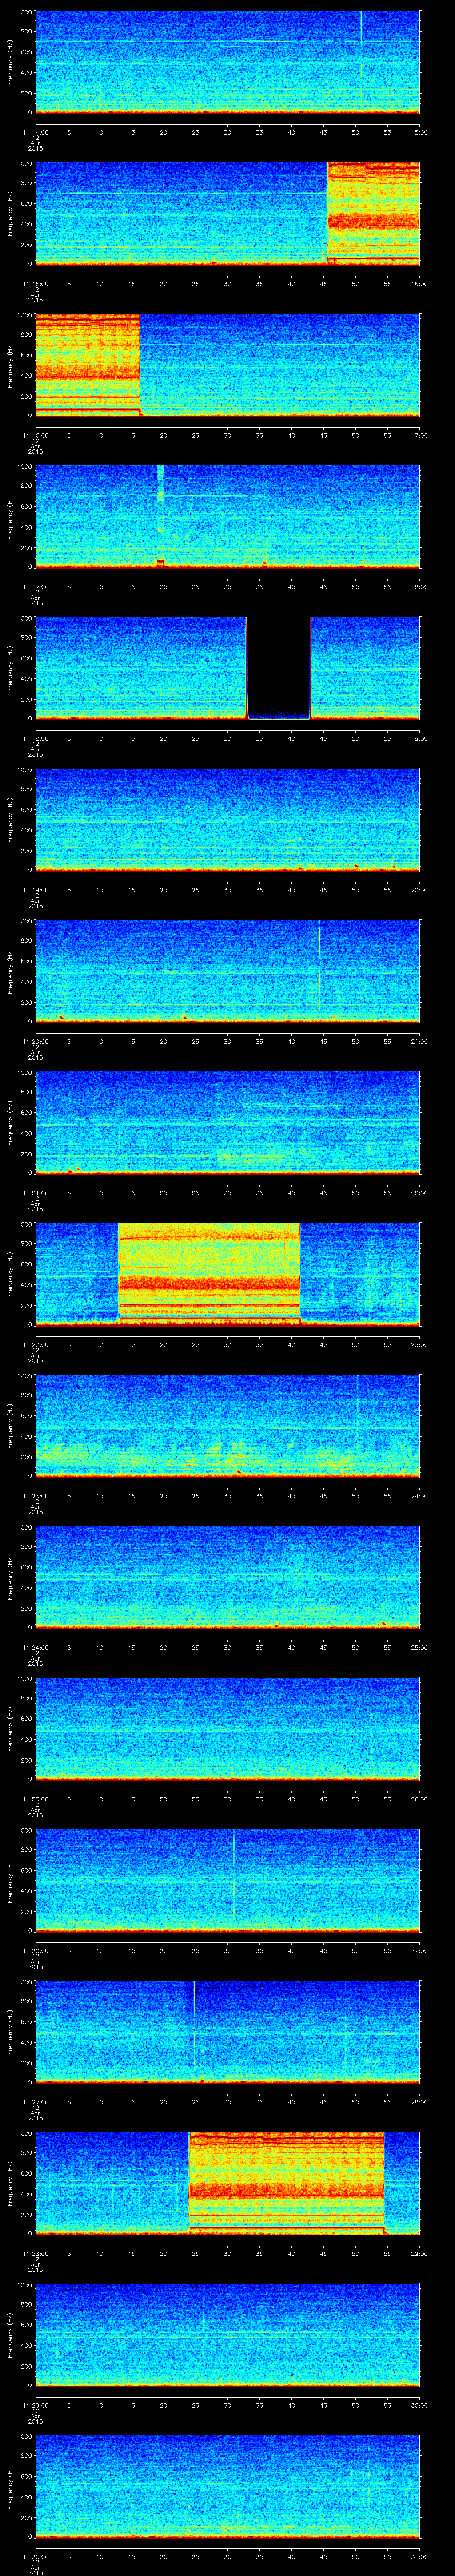Click the 11:15:00 start time label

click(x=36, y=284)
